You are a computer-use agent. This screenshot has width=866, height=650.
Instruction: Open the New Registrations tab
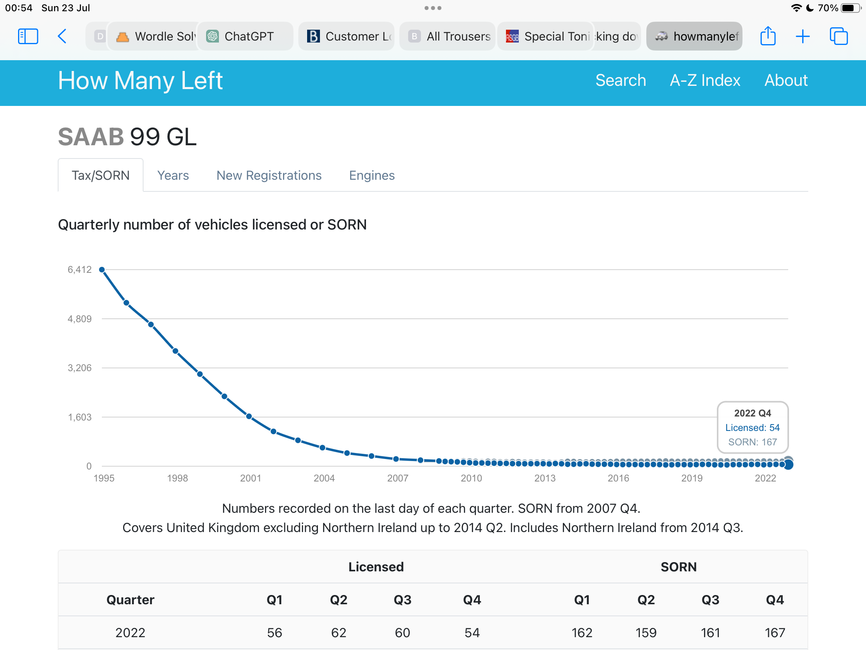(x=269, y=175)
